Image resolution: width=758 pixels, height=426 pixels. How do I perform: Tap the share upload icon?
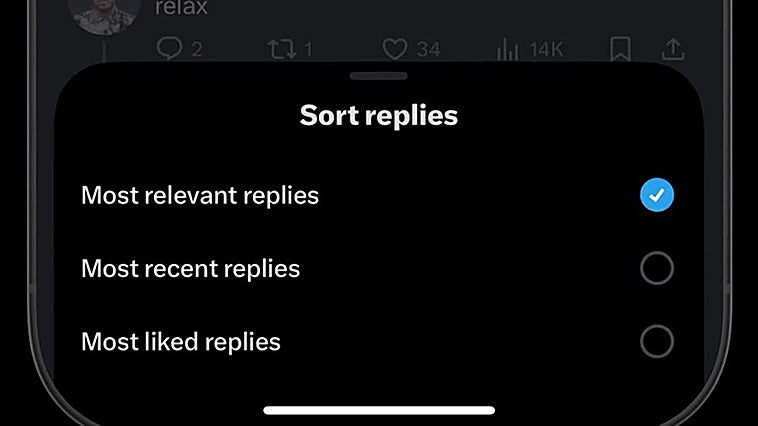(673, 48)
